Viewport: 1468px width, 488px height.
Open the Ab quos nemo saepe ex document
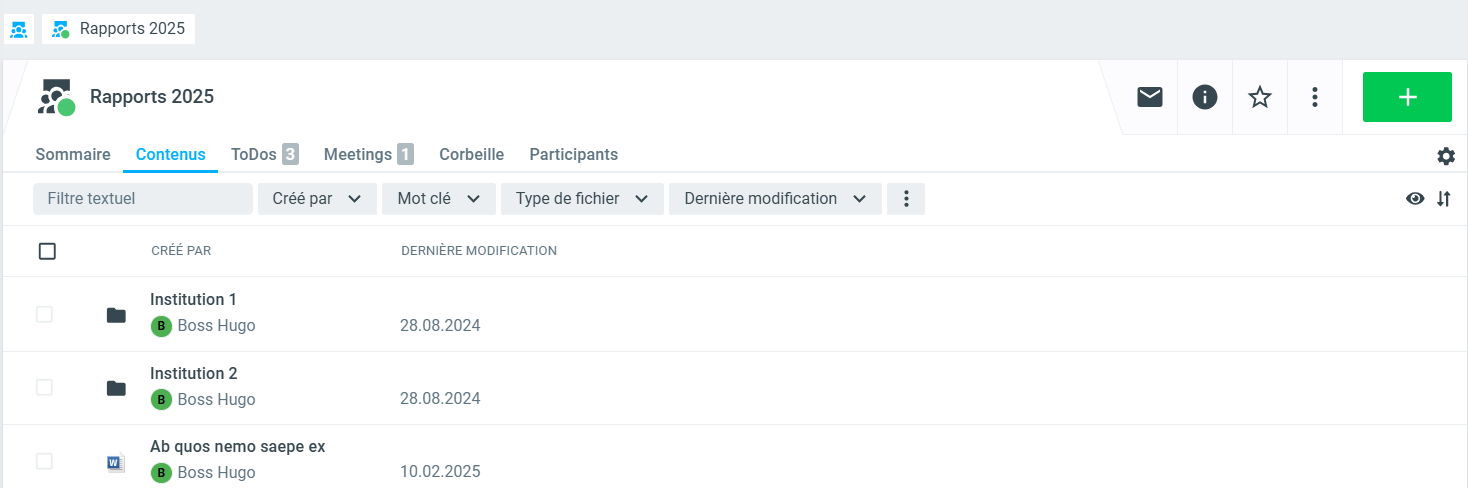point(237,447)
